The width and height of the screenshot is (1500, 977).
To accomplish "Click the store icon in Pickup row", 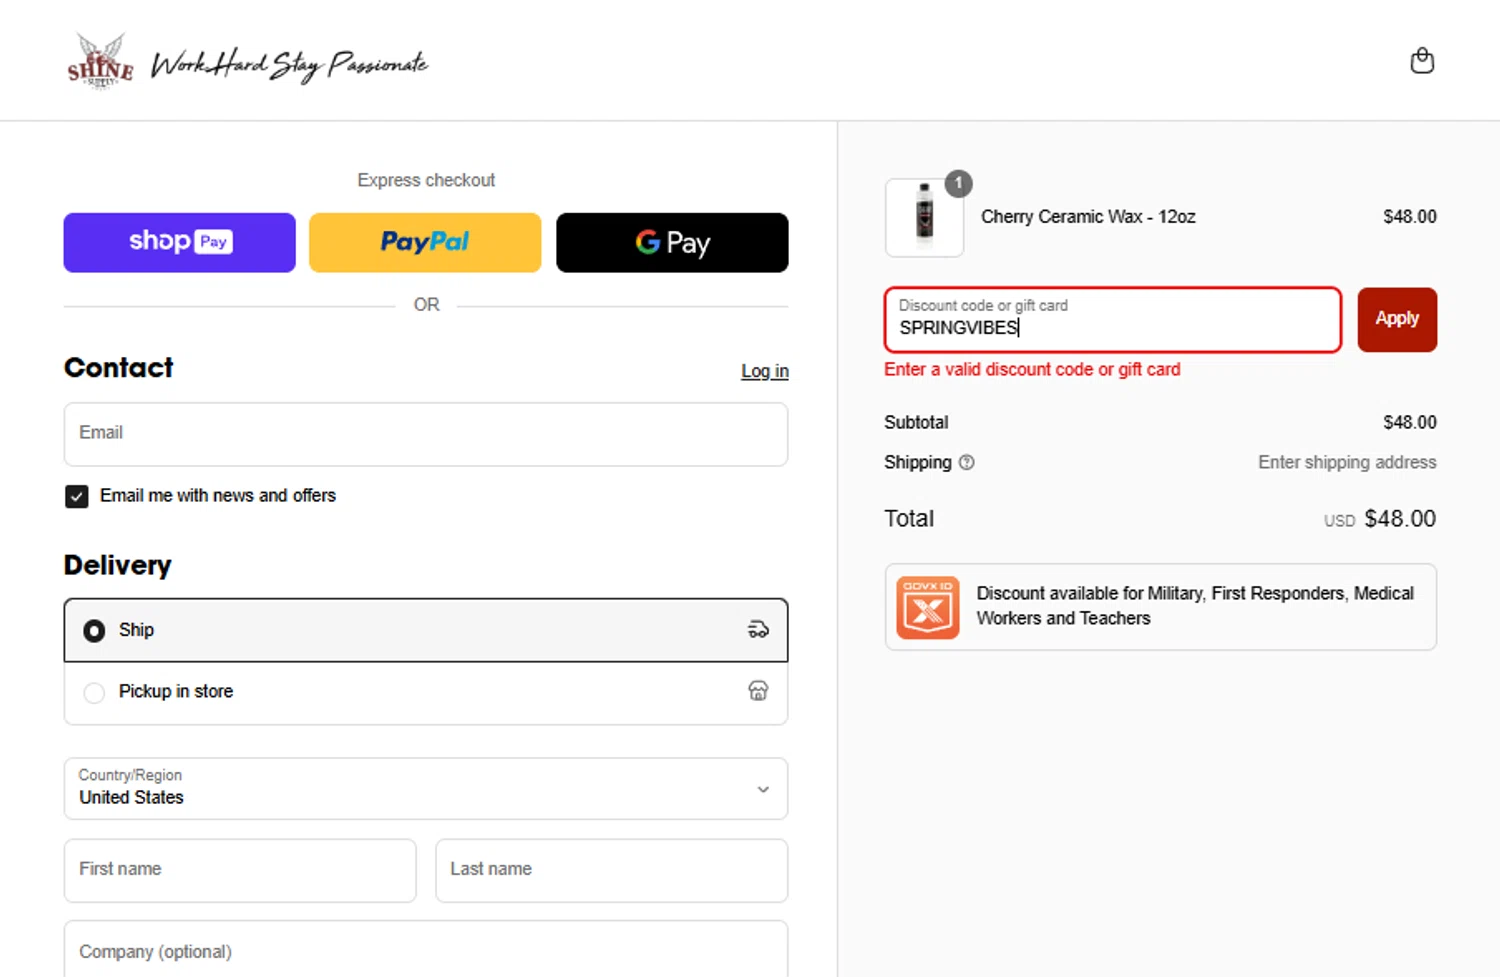I will [758, 690].
